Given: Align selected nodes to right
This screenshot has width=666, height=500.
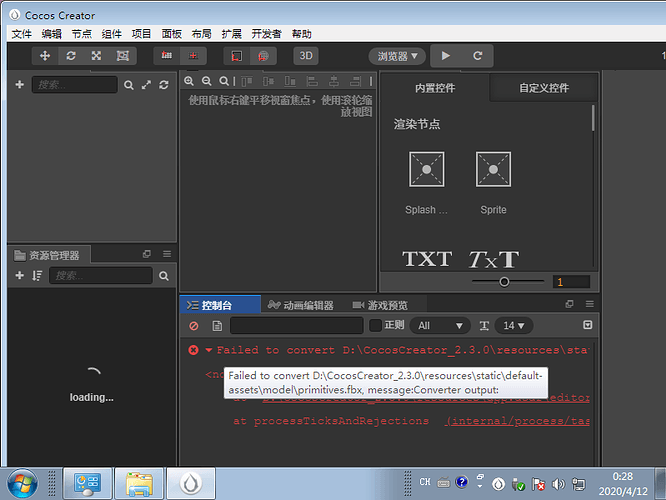Looking at the screenshot, I should pos(356,81).
